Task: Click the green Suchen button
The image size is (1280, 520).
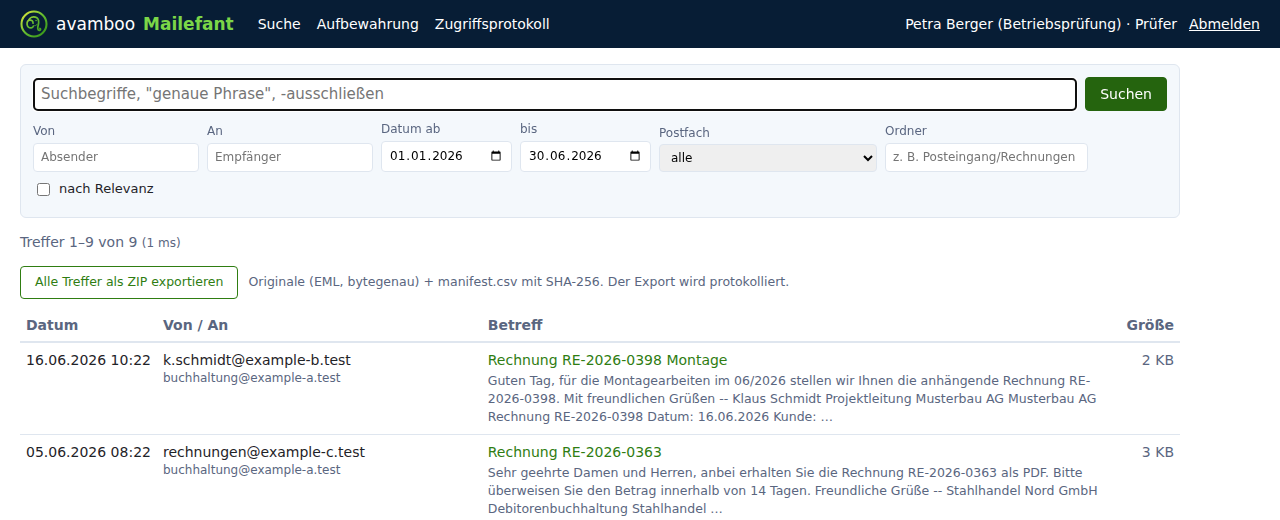Action: coord(1126,94)
